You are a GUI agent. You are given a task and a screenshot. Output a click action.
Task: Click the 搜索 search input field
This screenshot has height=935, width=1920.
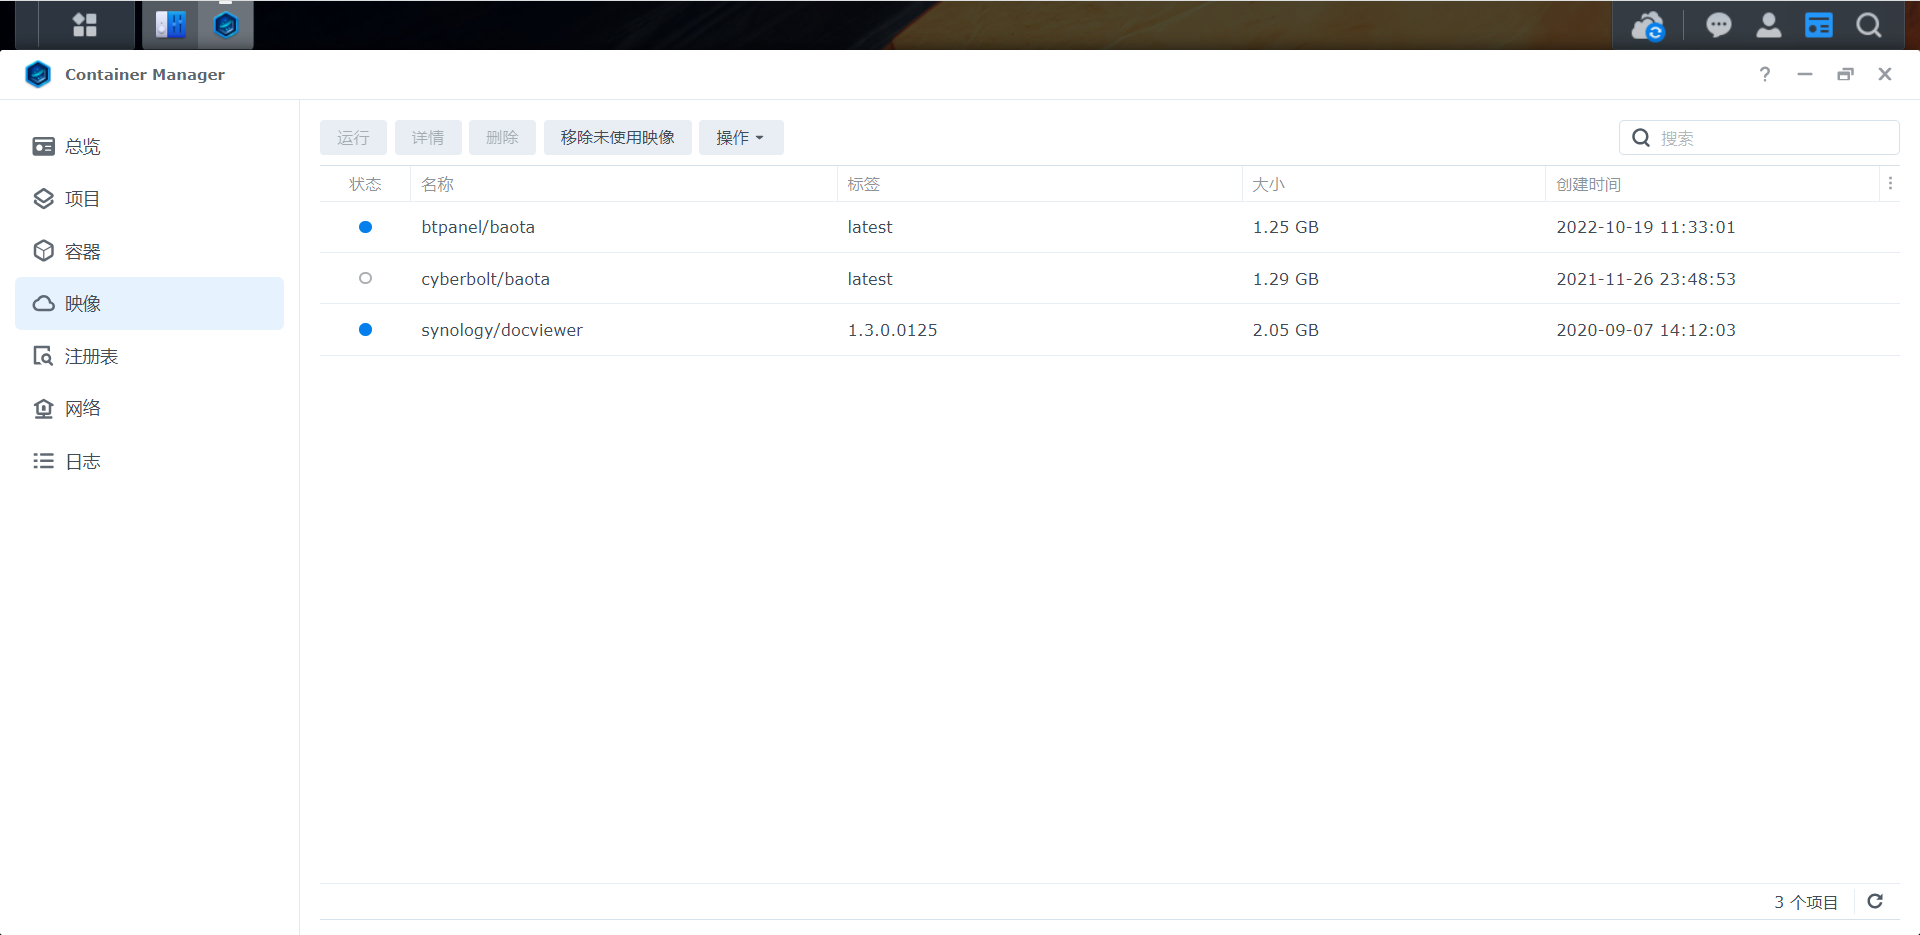1770,138
